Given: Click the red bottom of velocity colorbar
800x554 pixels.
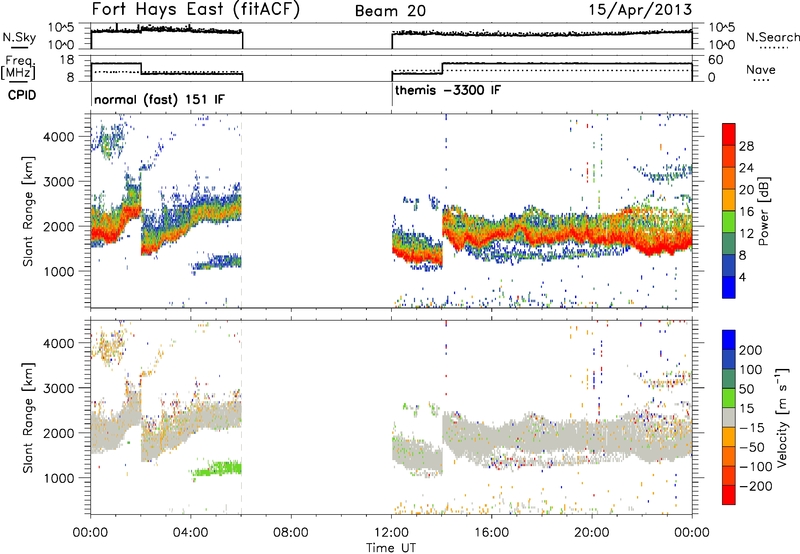Looking at the screenshot, I should 729,495.
